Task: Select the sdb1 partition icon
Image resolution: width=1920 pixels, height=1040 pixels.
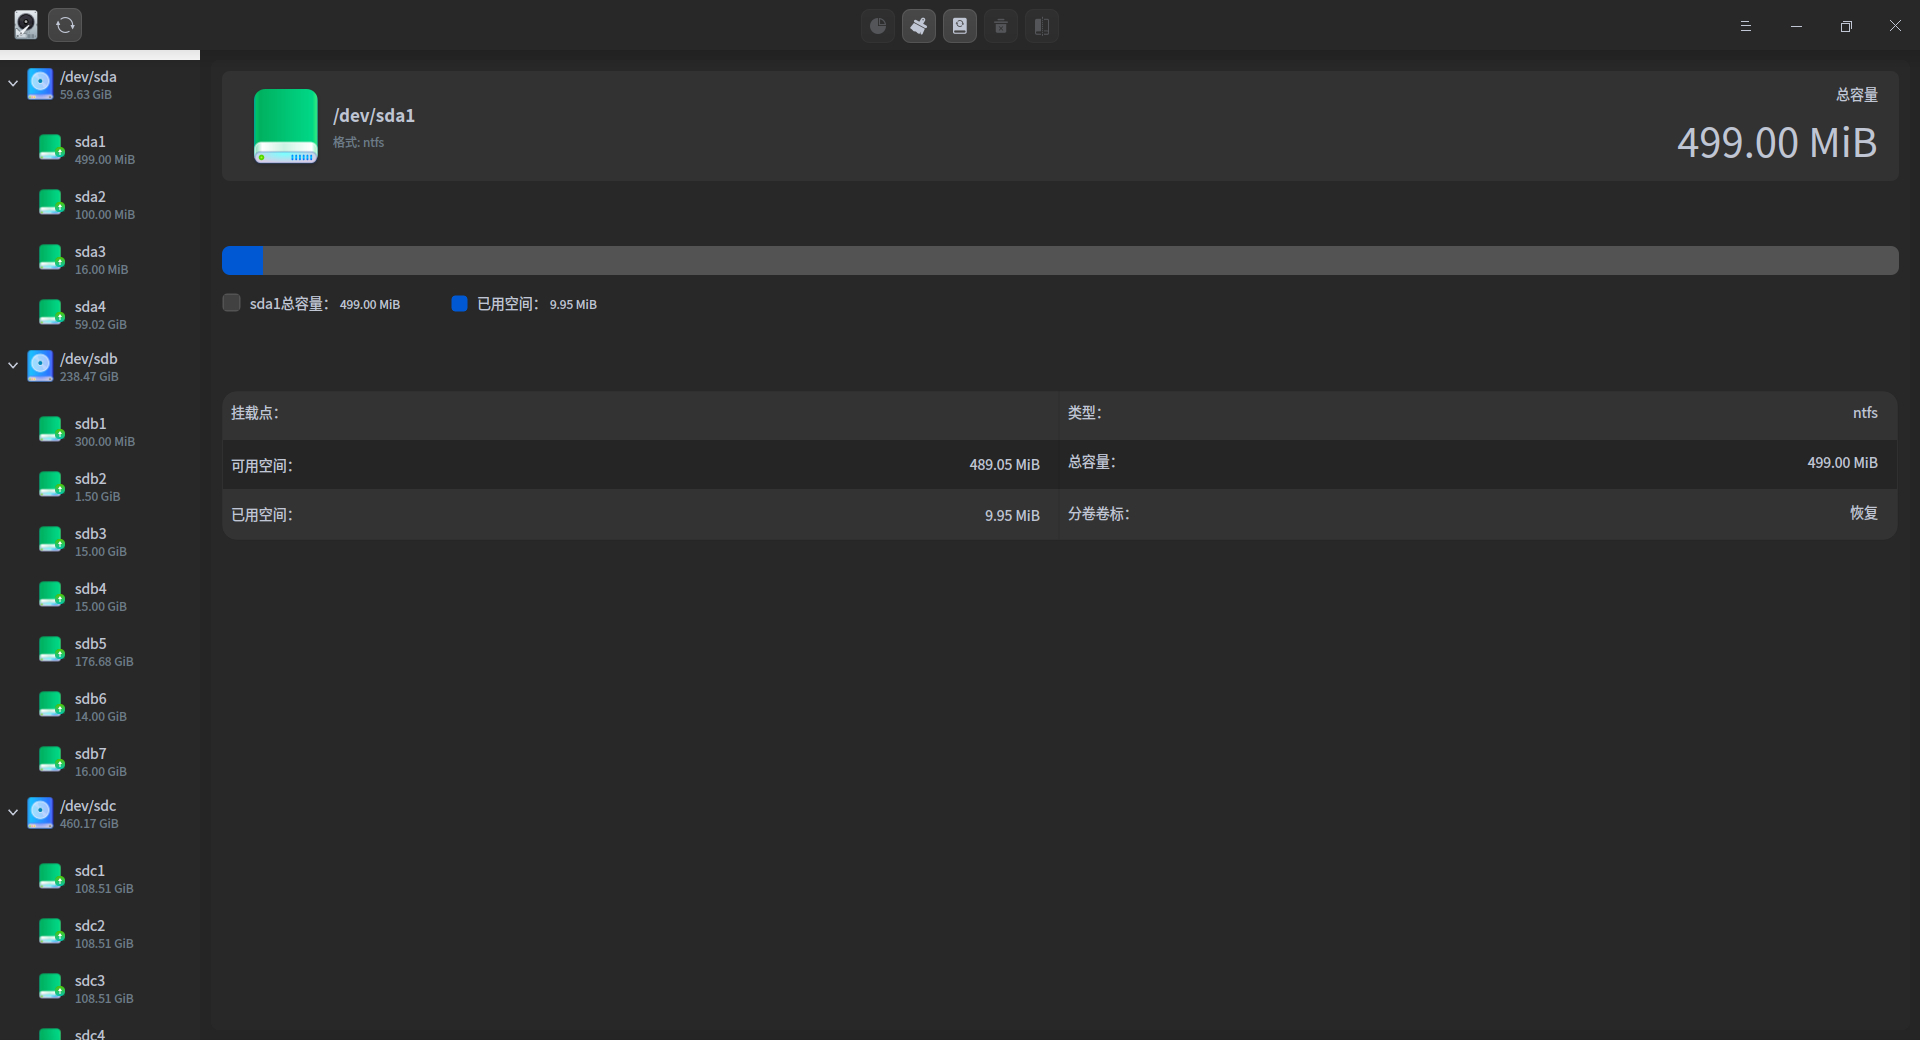Action: click(52, 430)
